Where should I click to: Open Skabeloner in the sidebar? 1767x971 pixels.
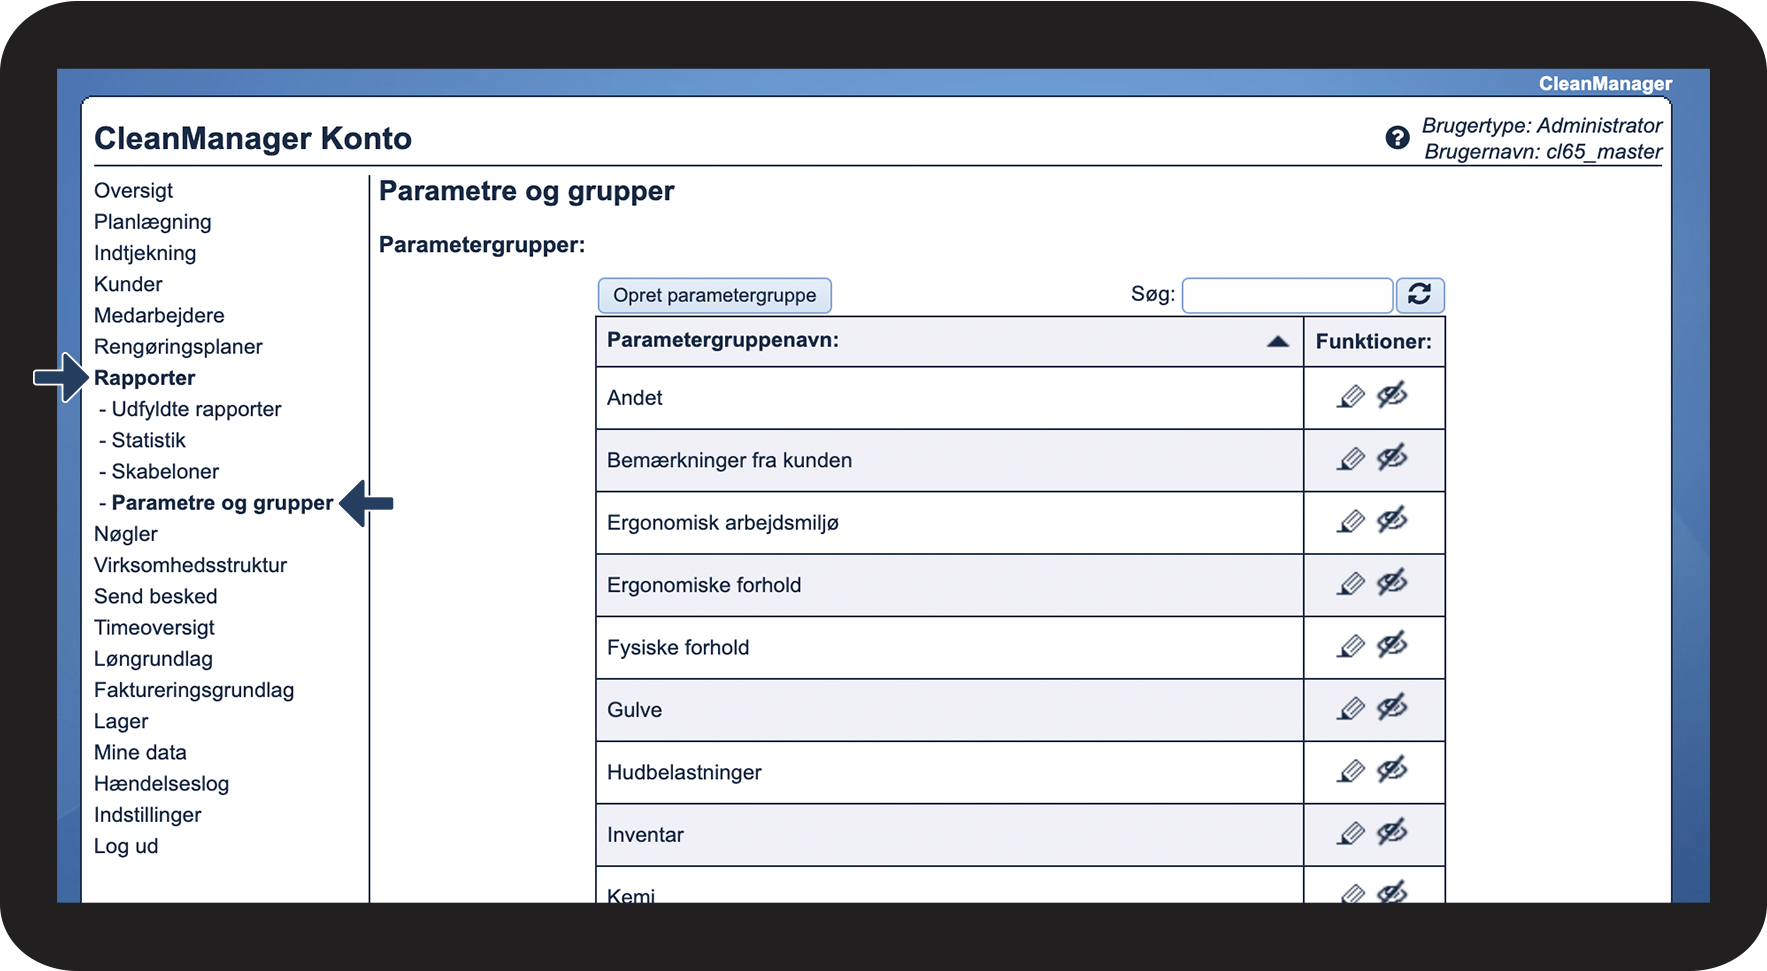click(165, 471)
